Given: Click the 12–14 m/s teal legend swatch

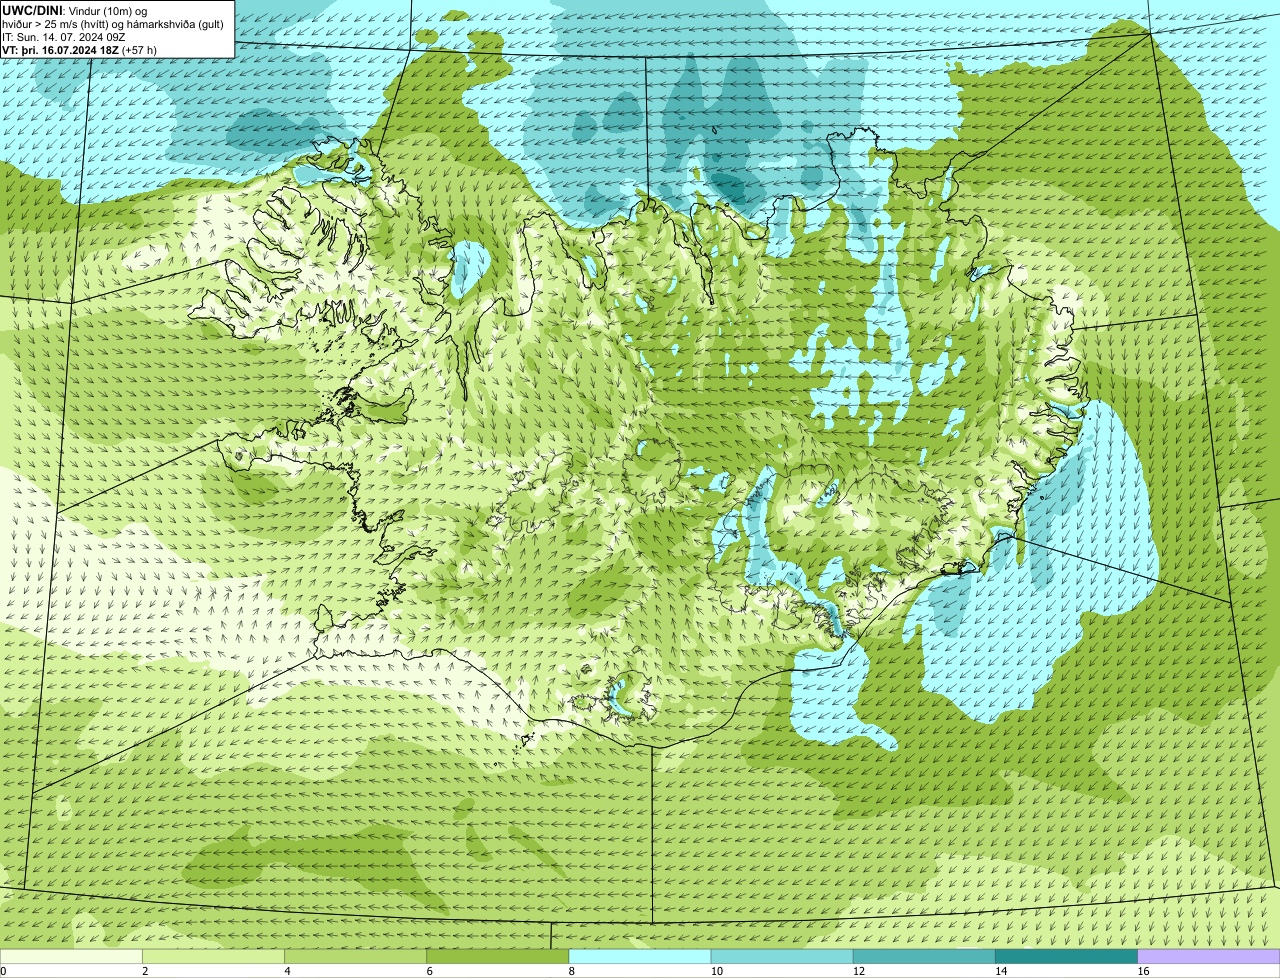Looking at the screenshot, I should tap(924, 956).
